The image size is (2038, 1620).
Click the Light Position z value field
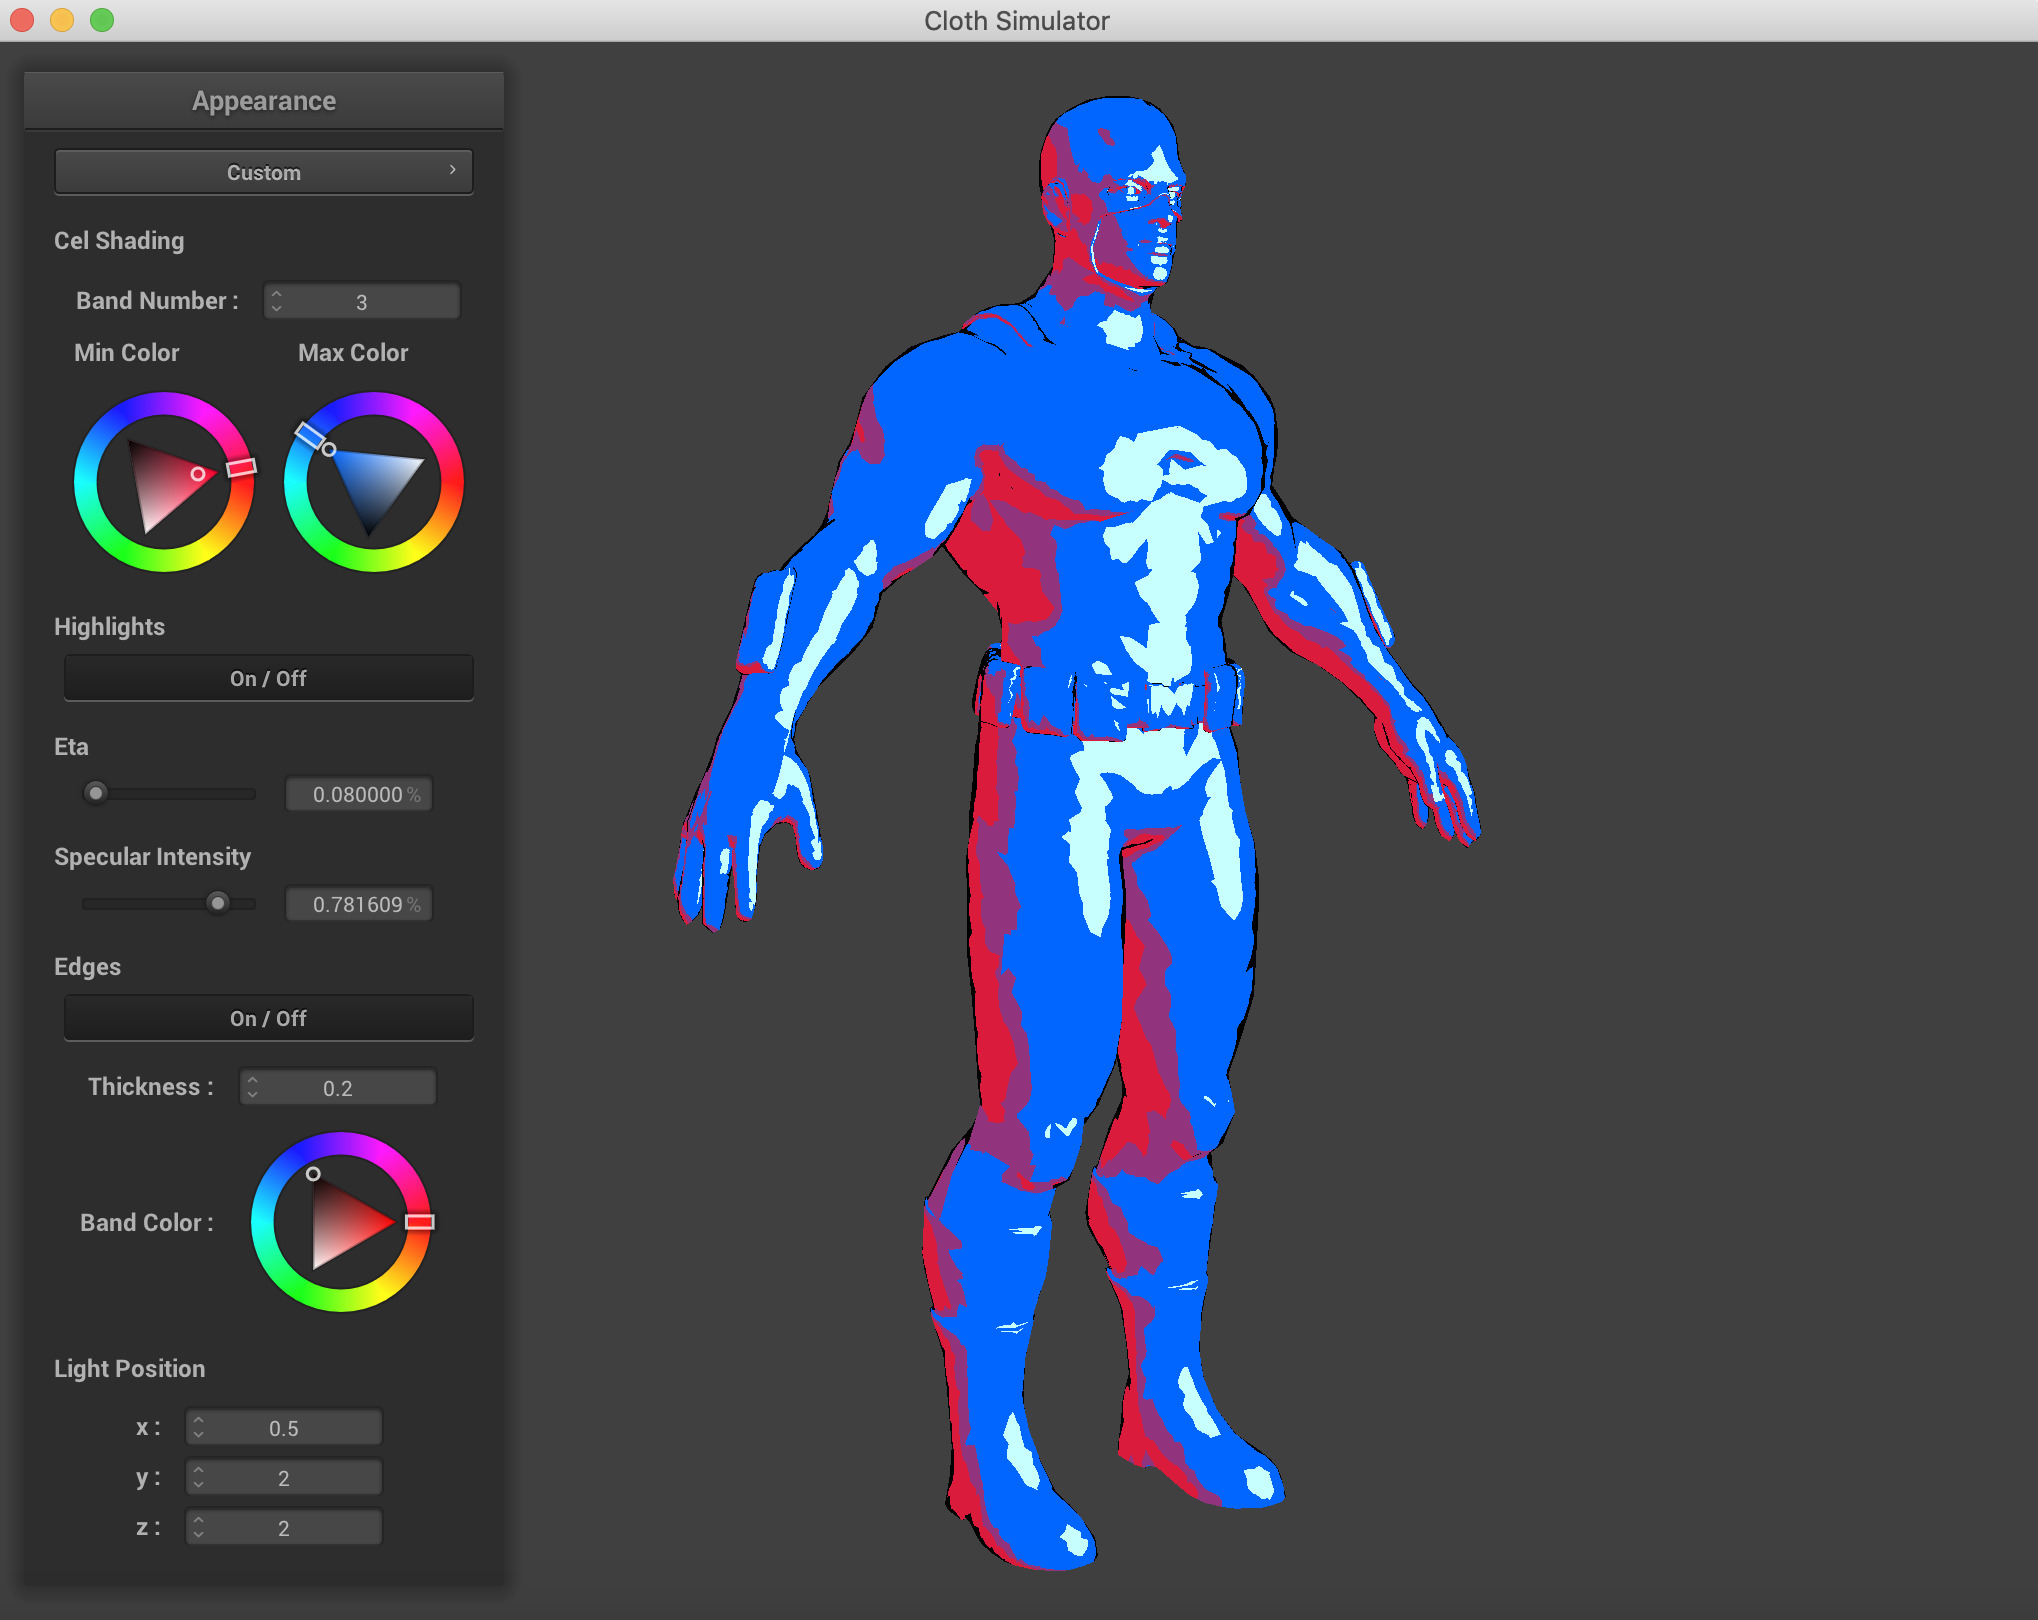coord(284,1527)
